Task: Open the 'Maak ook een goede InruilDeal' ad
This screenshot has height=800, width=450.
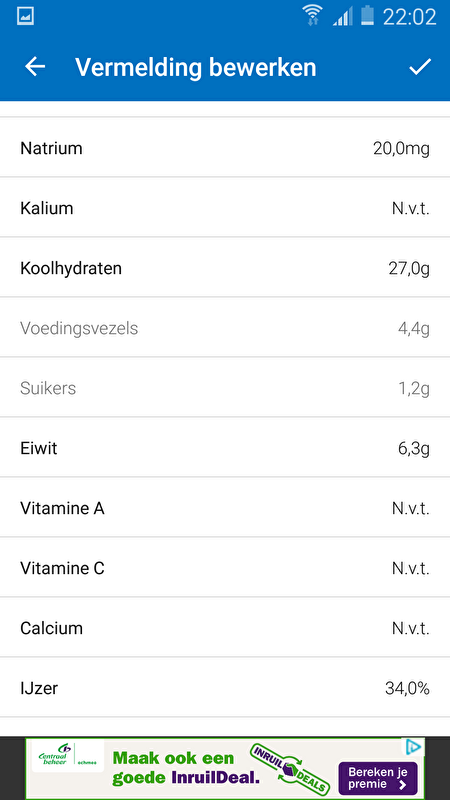Action: (225, 768)
